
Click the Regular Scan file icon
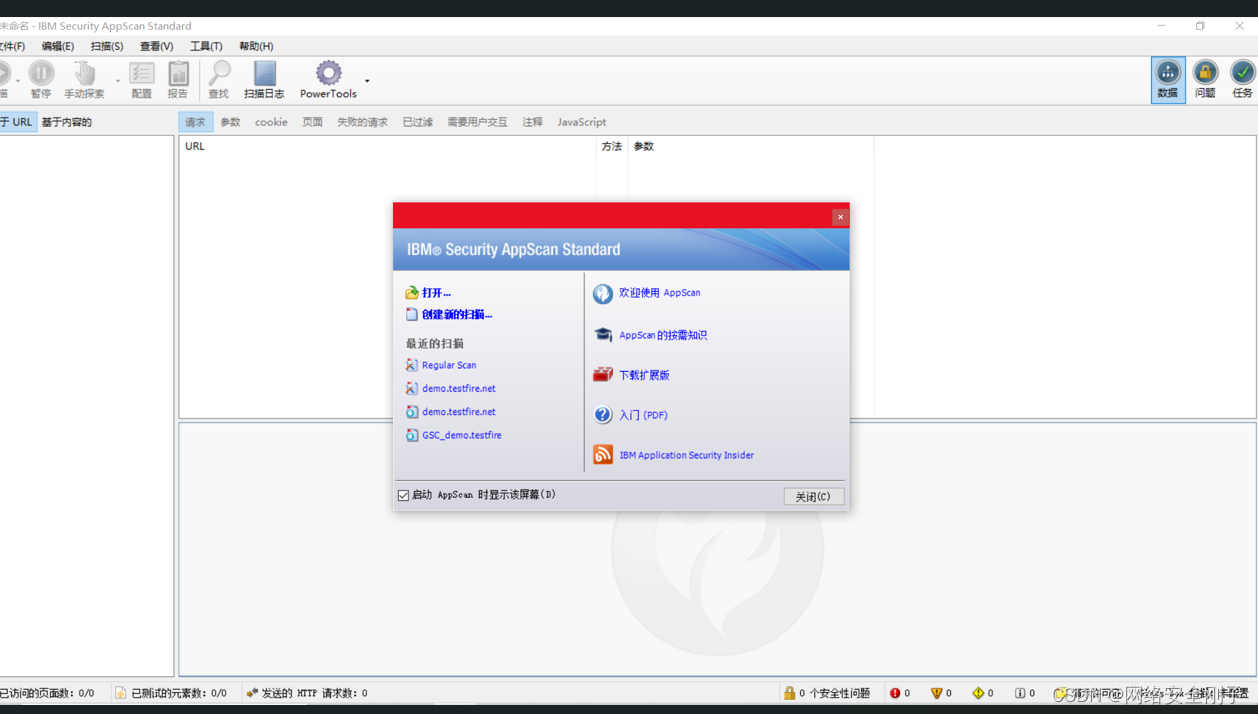[x=411, y=365]
